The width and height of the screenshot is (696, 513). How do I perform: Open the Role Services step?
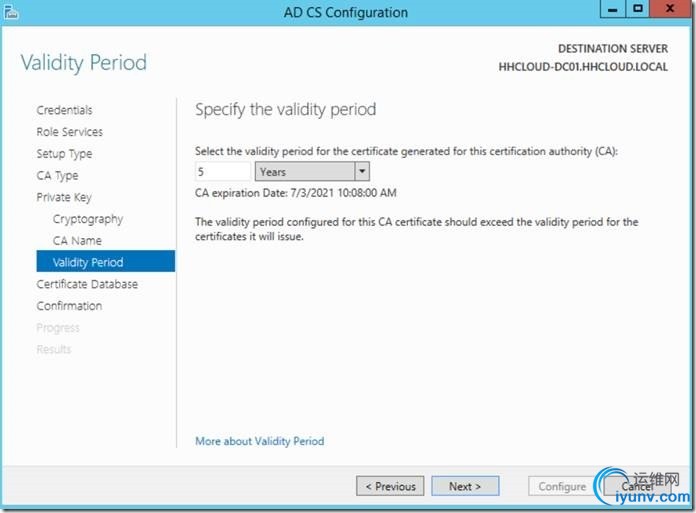(69, 132)
